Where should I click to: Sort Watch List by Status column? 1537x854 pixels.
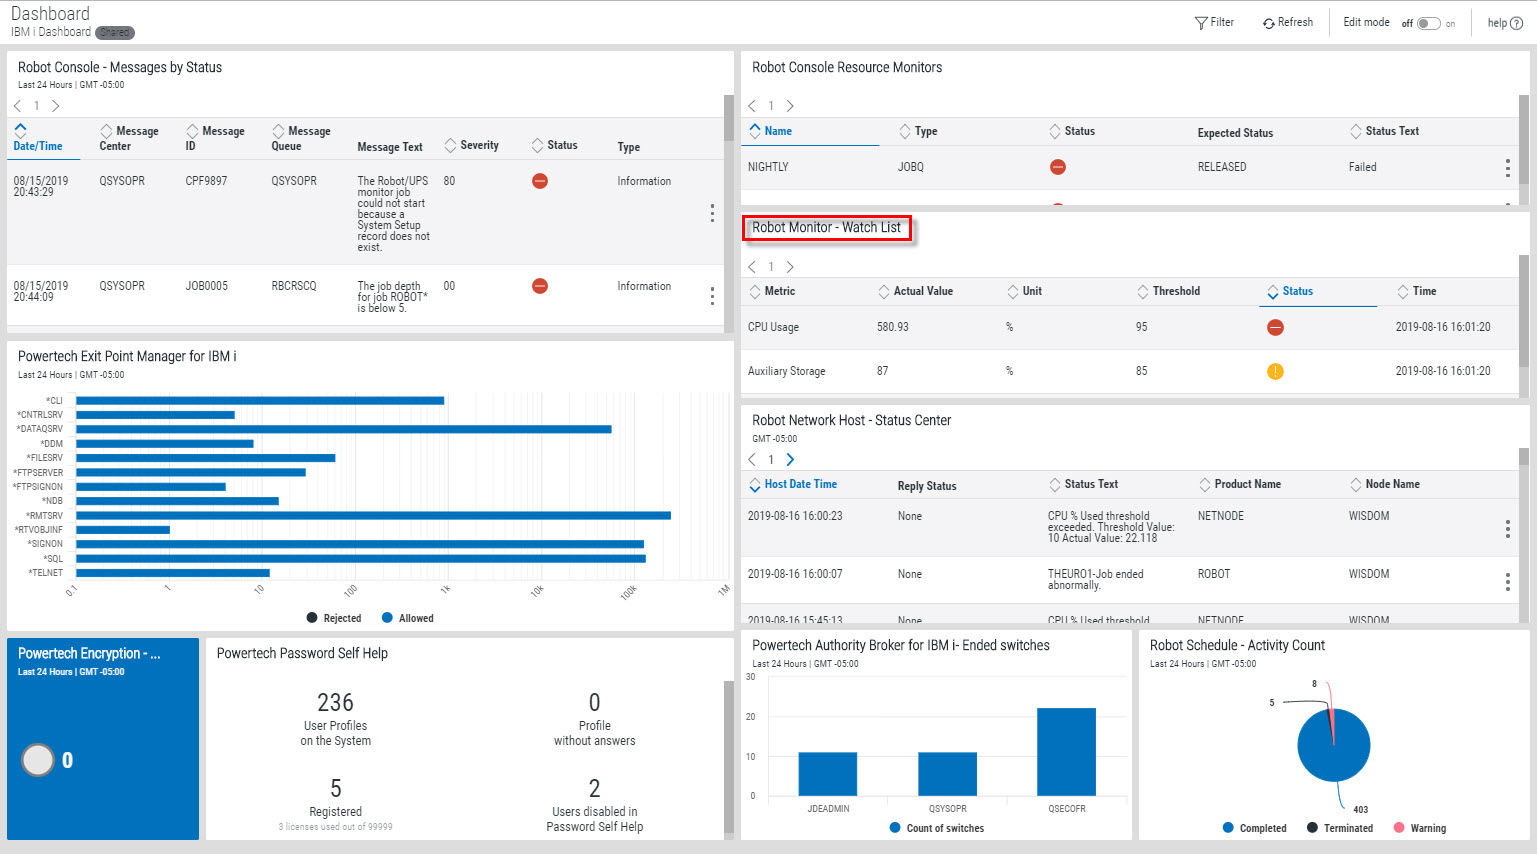[1290, 291]
